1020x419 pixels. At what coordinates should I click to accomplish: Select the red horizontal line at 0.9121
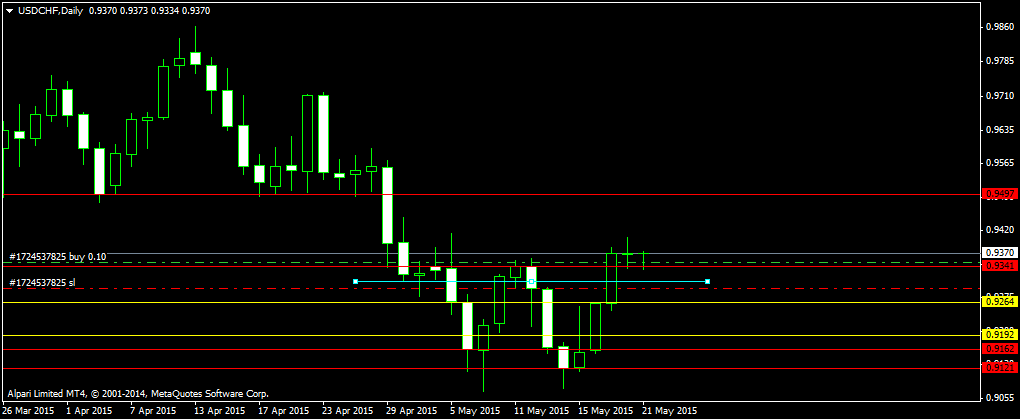(x=491, y=368)
